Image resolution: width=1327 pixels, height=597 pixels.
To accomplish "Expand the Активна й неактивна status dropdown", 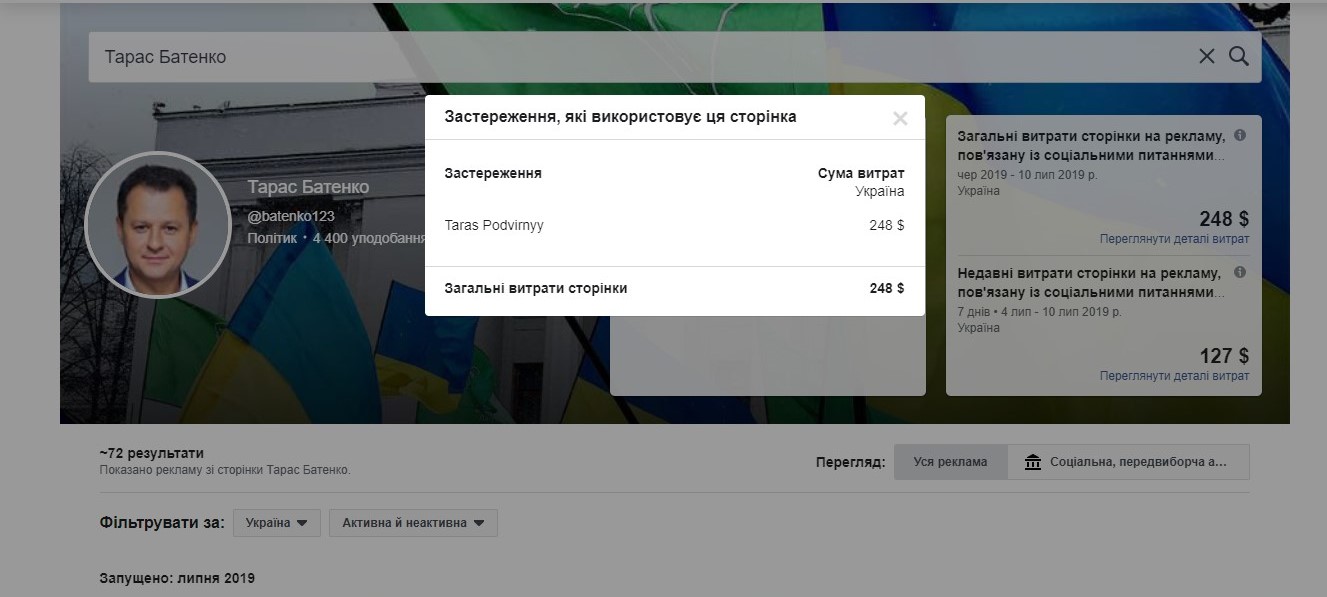I will pos(413,523).
